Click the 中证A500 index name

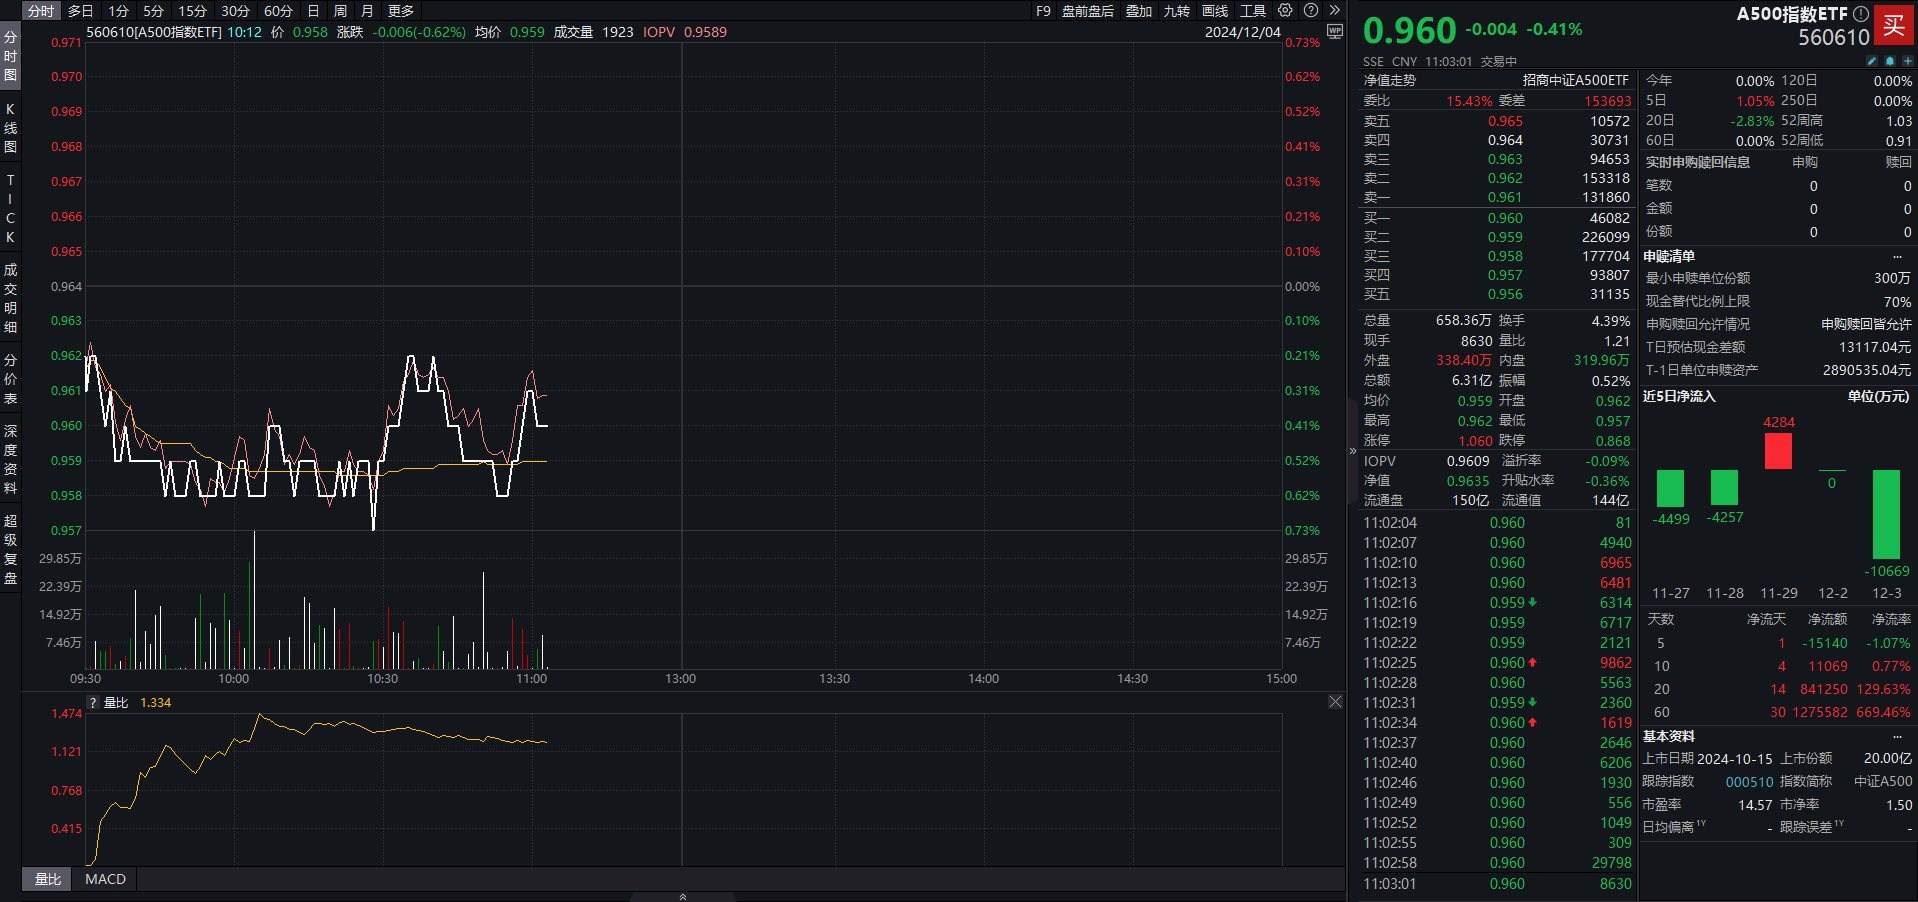(1882, 782)
